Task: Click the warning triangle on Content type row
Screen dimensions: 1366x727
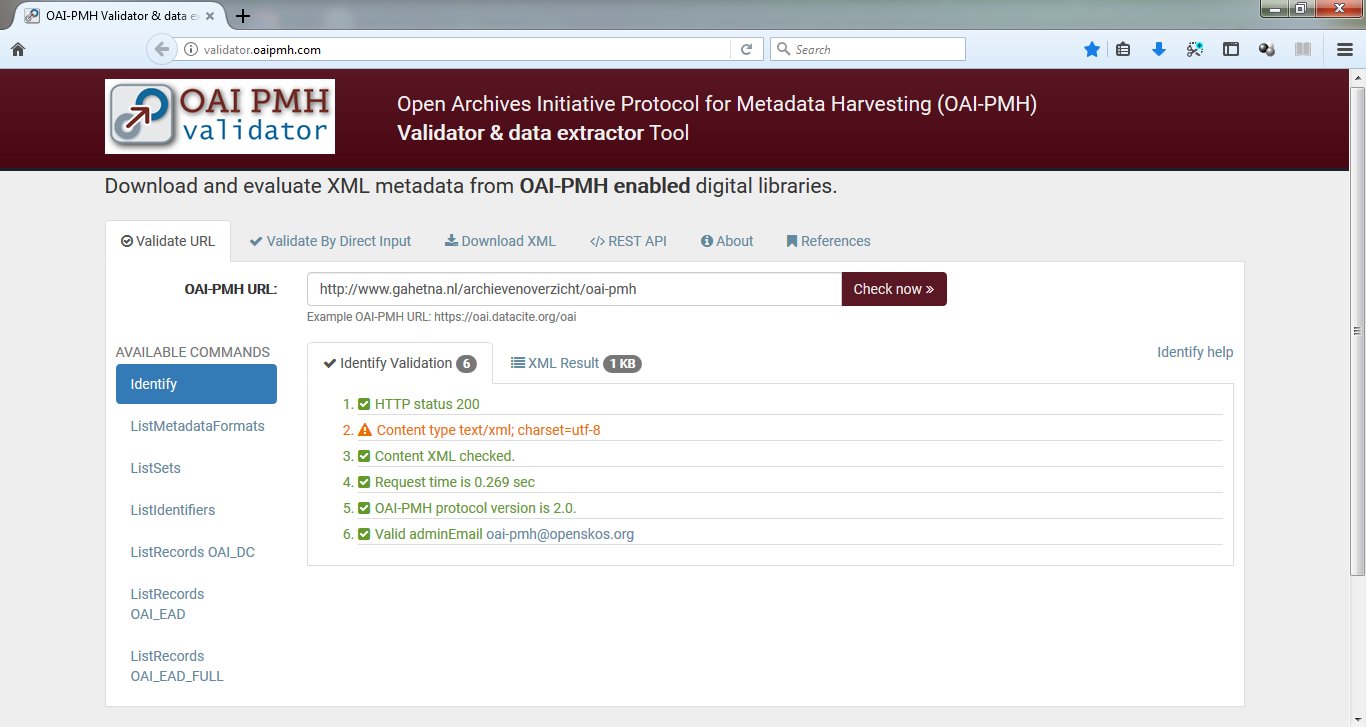Action: (365, 430)
